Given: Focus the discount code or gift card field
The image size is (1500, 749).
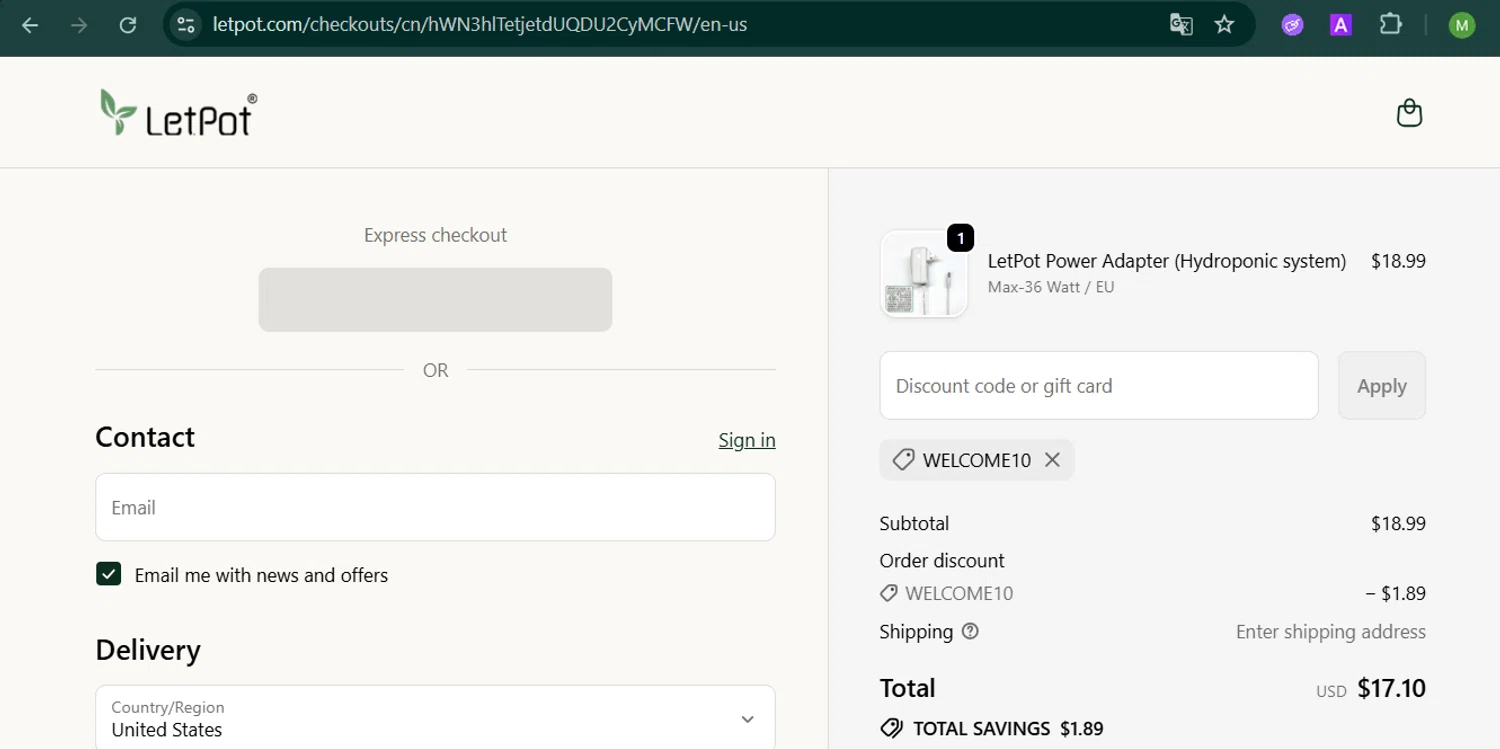Looking at the screenshot, I should (1099, 385).
